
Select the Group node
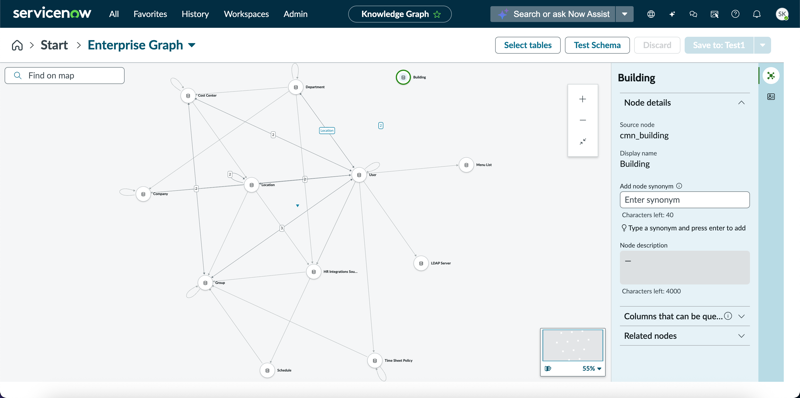pos(205,282)
